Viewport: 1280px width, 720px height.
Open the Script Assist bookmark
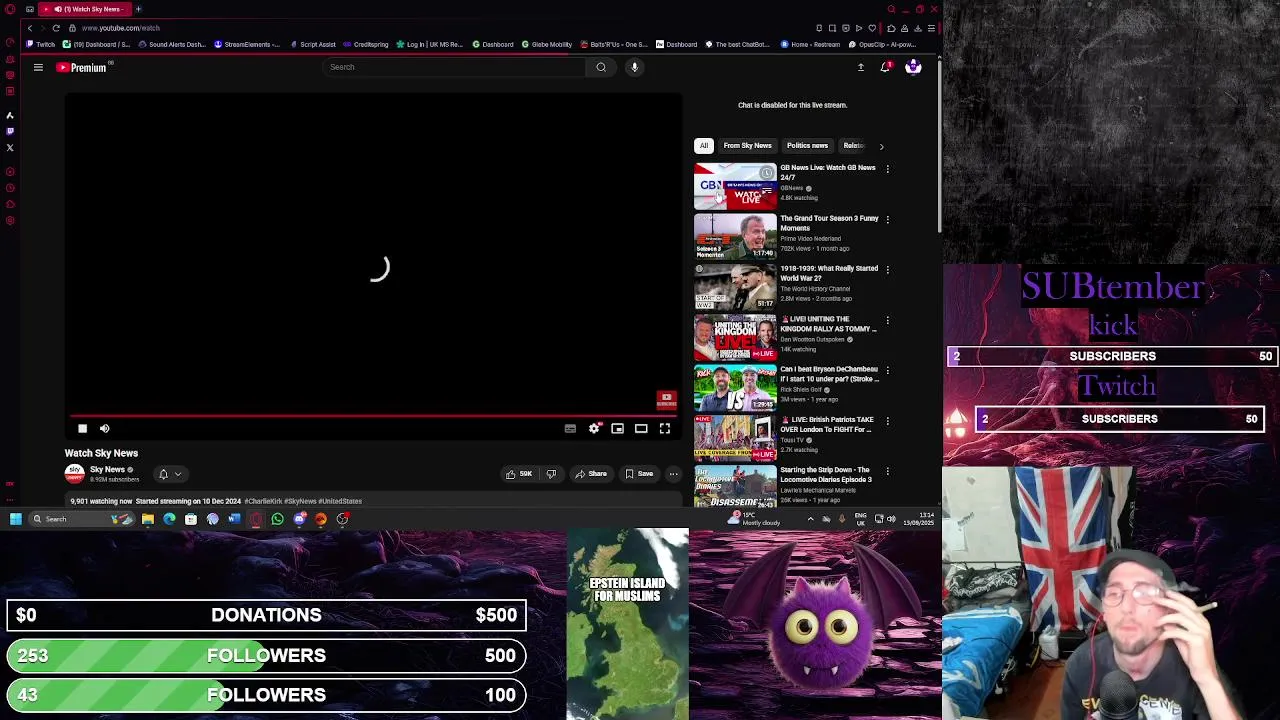313,44
